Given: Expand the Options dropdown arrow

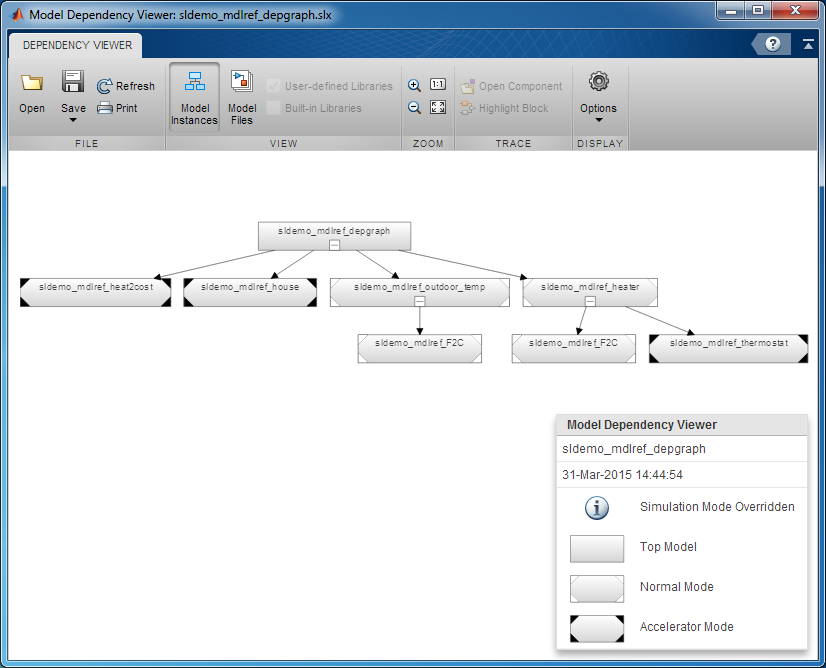Looking at the screenshot, I should pyautogui.click(x=599, y=120).
